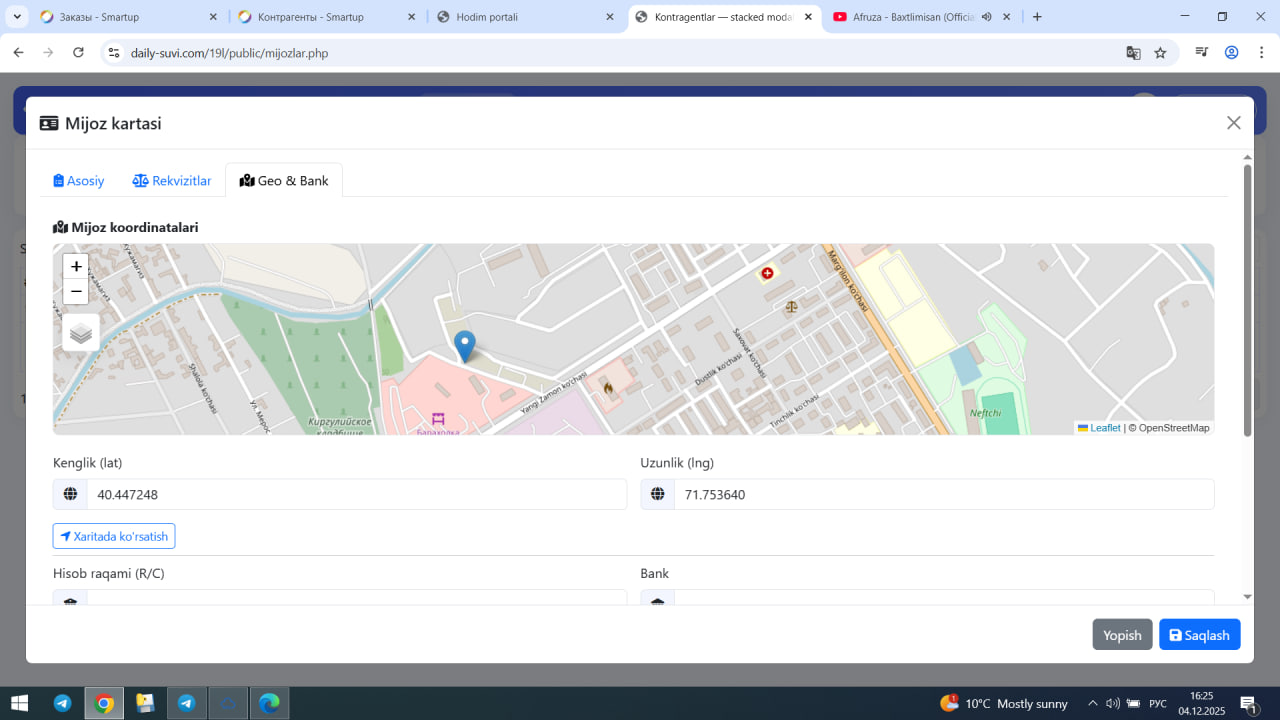1280x720 pixels.
Task: Click the modal's vertical scrollbar
Action: (1247, 300)
